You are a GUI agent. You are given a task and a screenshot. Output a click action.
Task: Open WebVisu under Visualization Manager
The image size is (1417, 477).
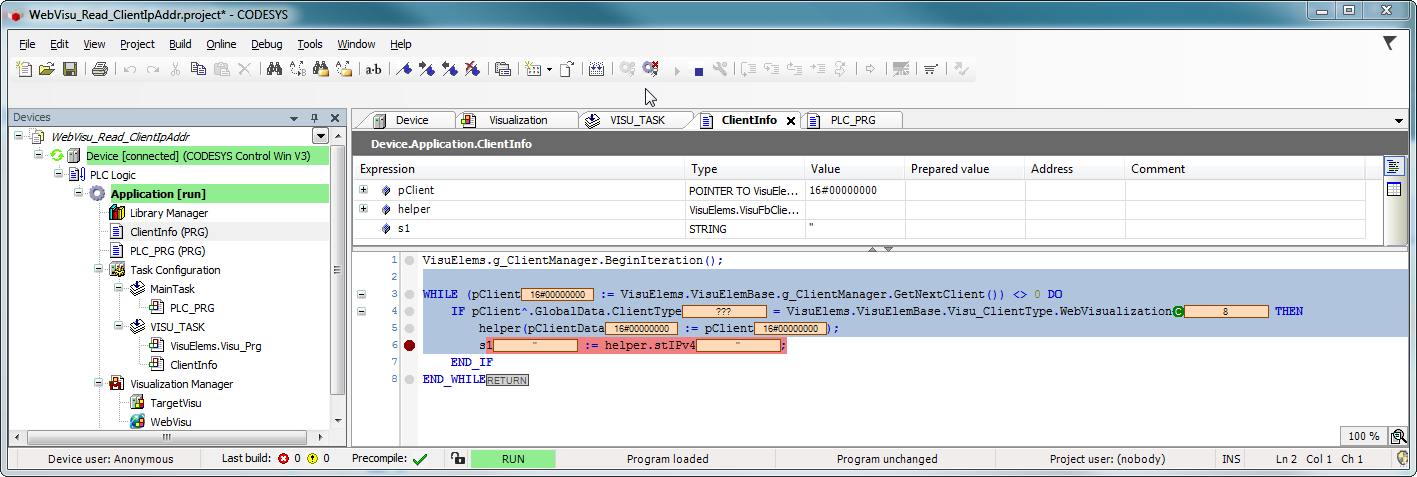170,422
